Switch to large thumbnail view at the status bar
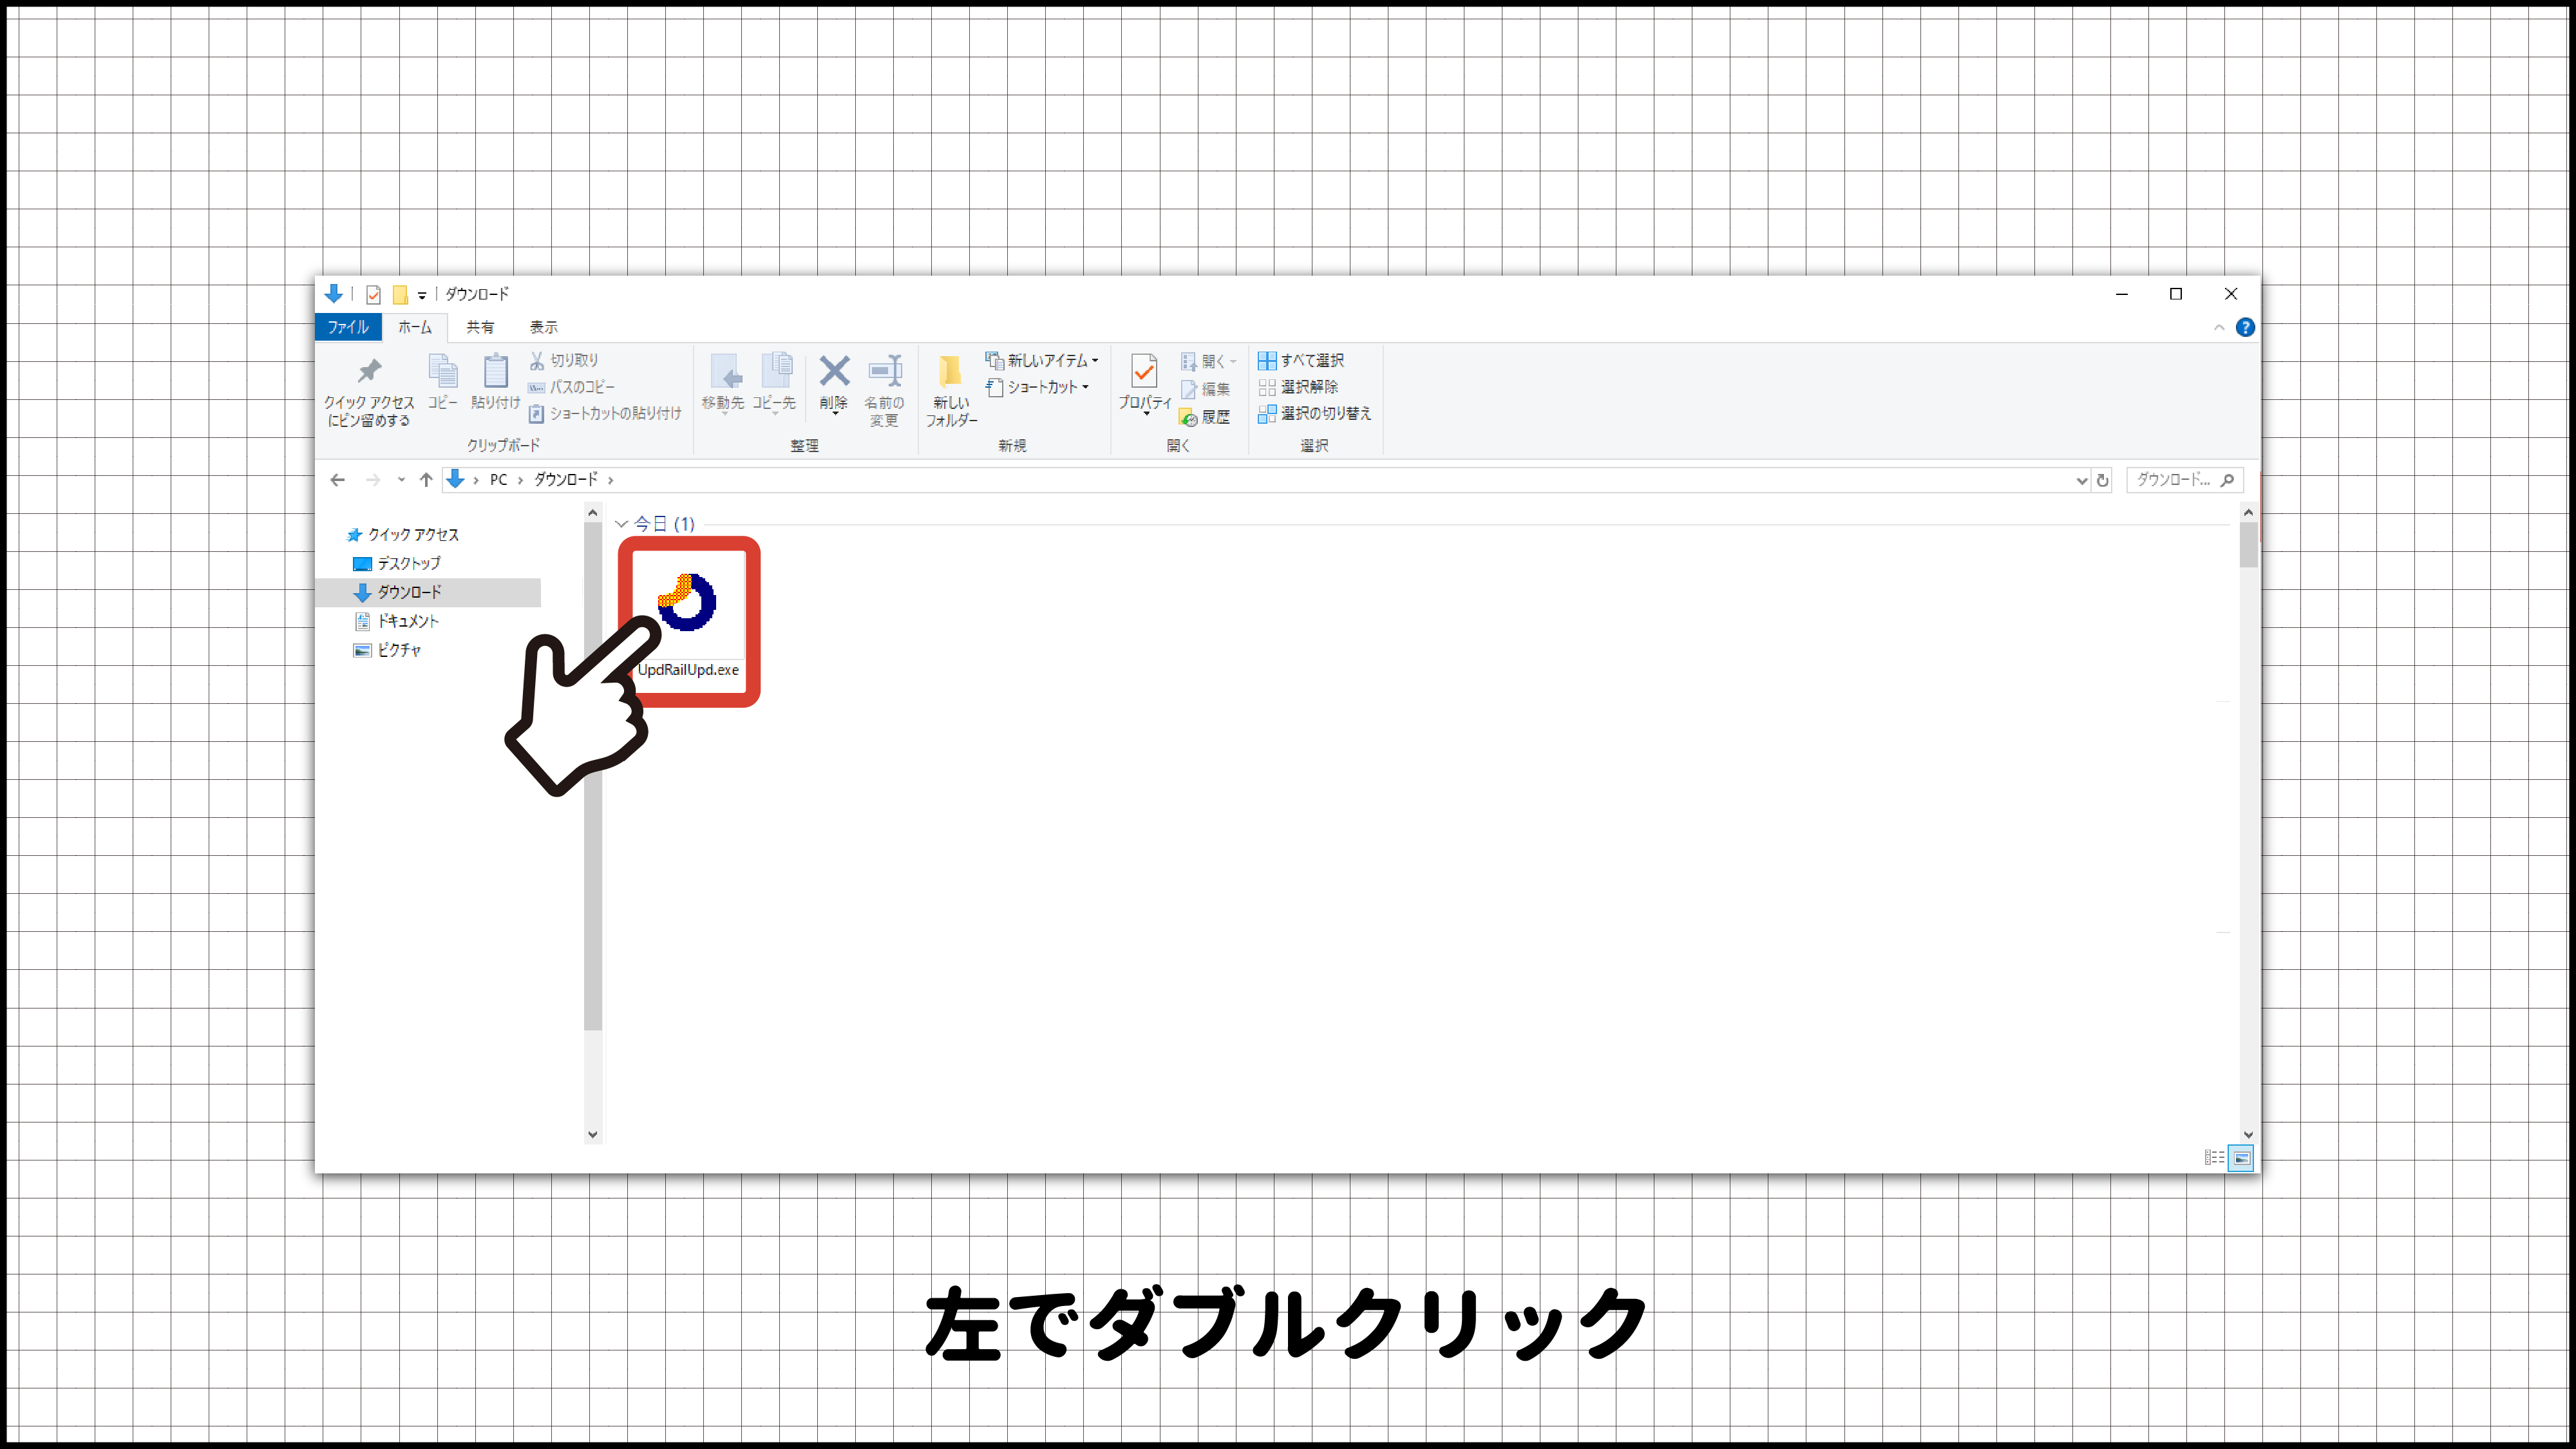2576x1449 pixels. click(x=2240, y=1157)
